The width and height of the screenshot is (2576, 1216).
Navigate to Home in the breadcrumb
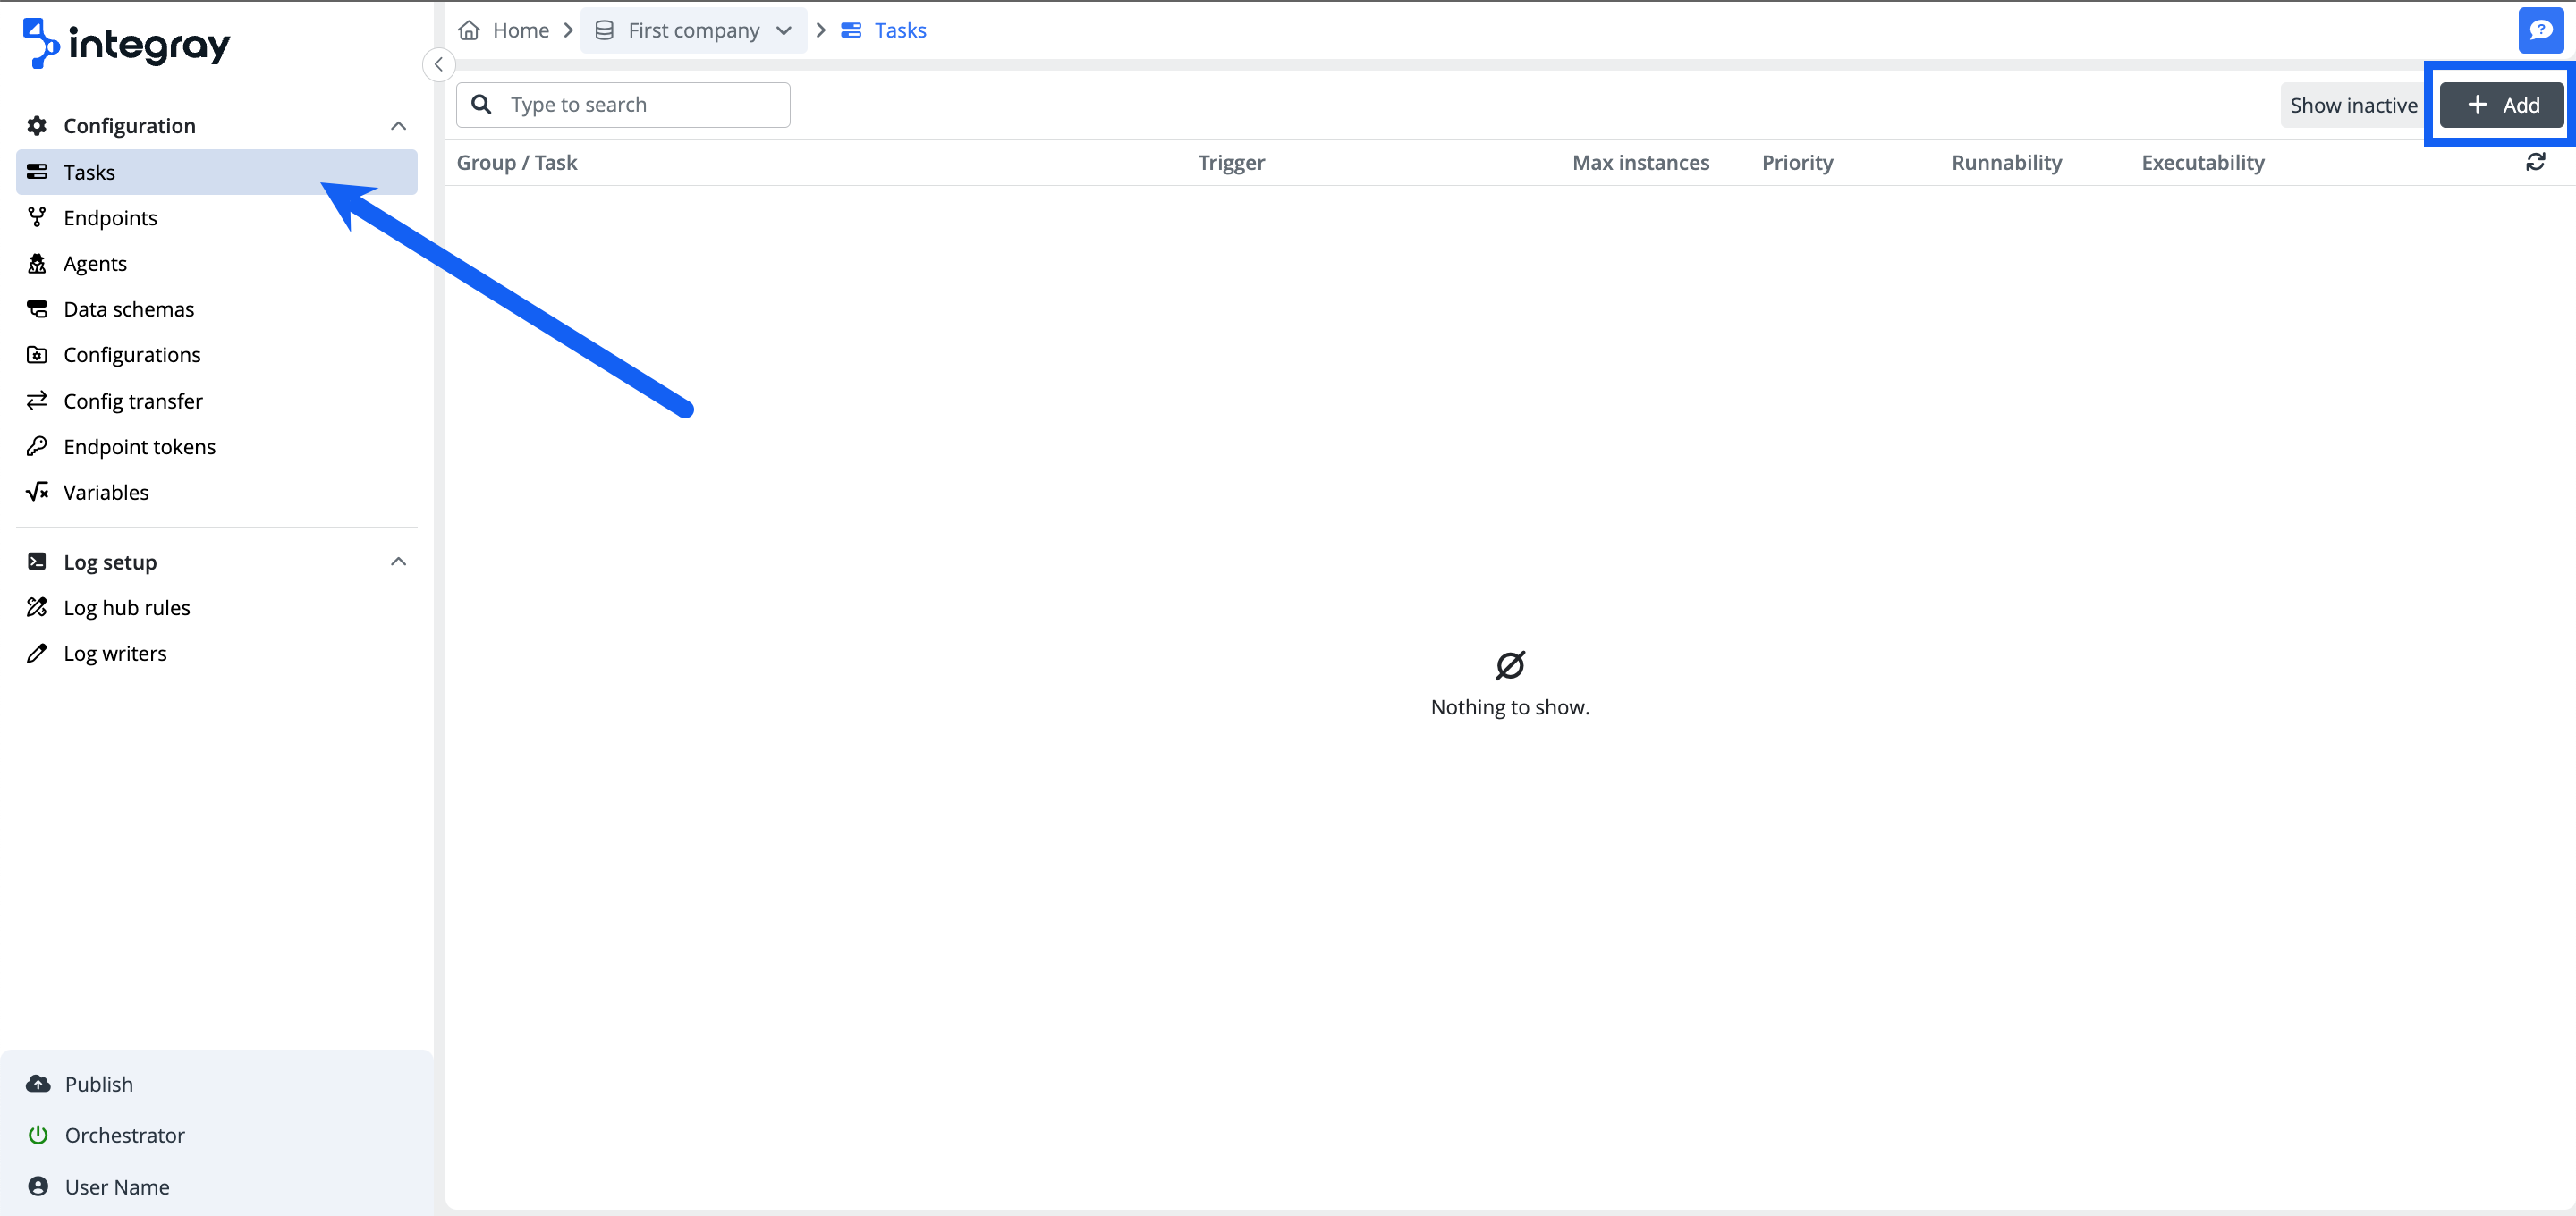tap(520, 30)
